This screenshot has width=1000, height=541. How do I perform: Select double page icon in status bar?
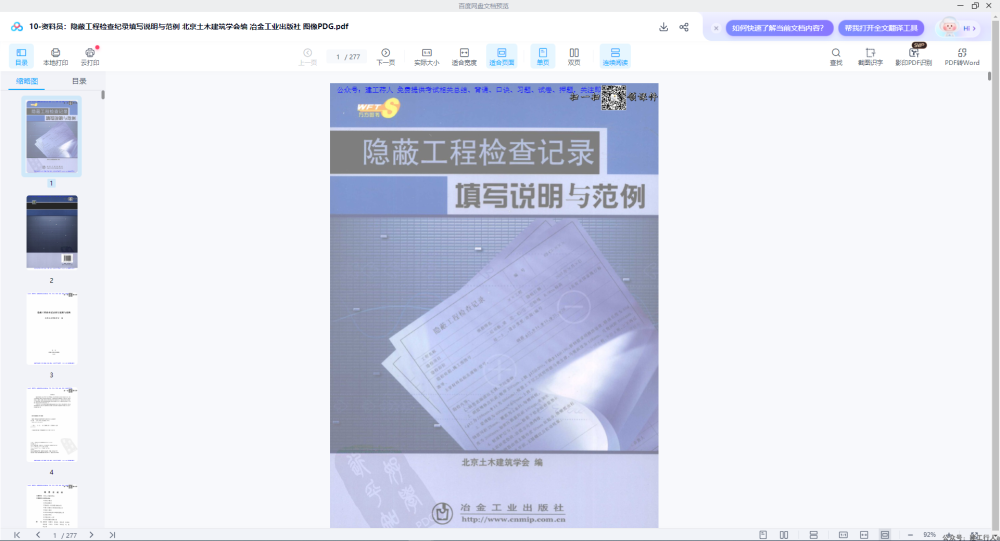tap(784, 535)
